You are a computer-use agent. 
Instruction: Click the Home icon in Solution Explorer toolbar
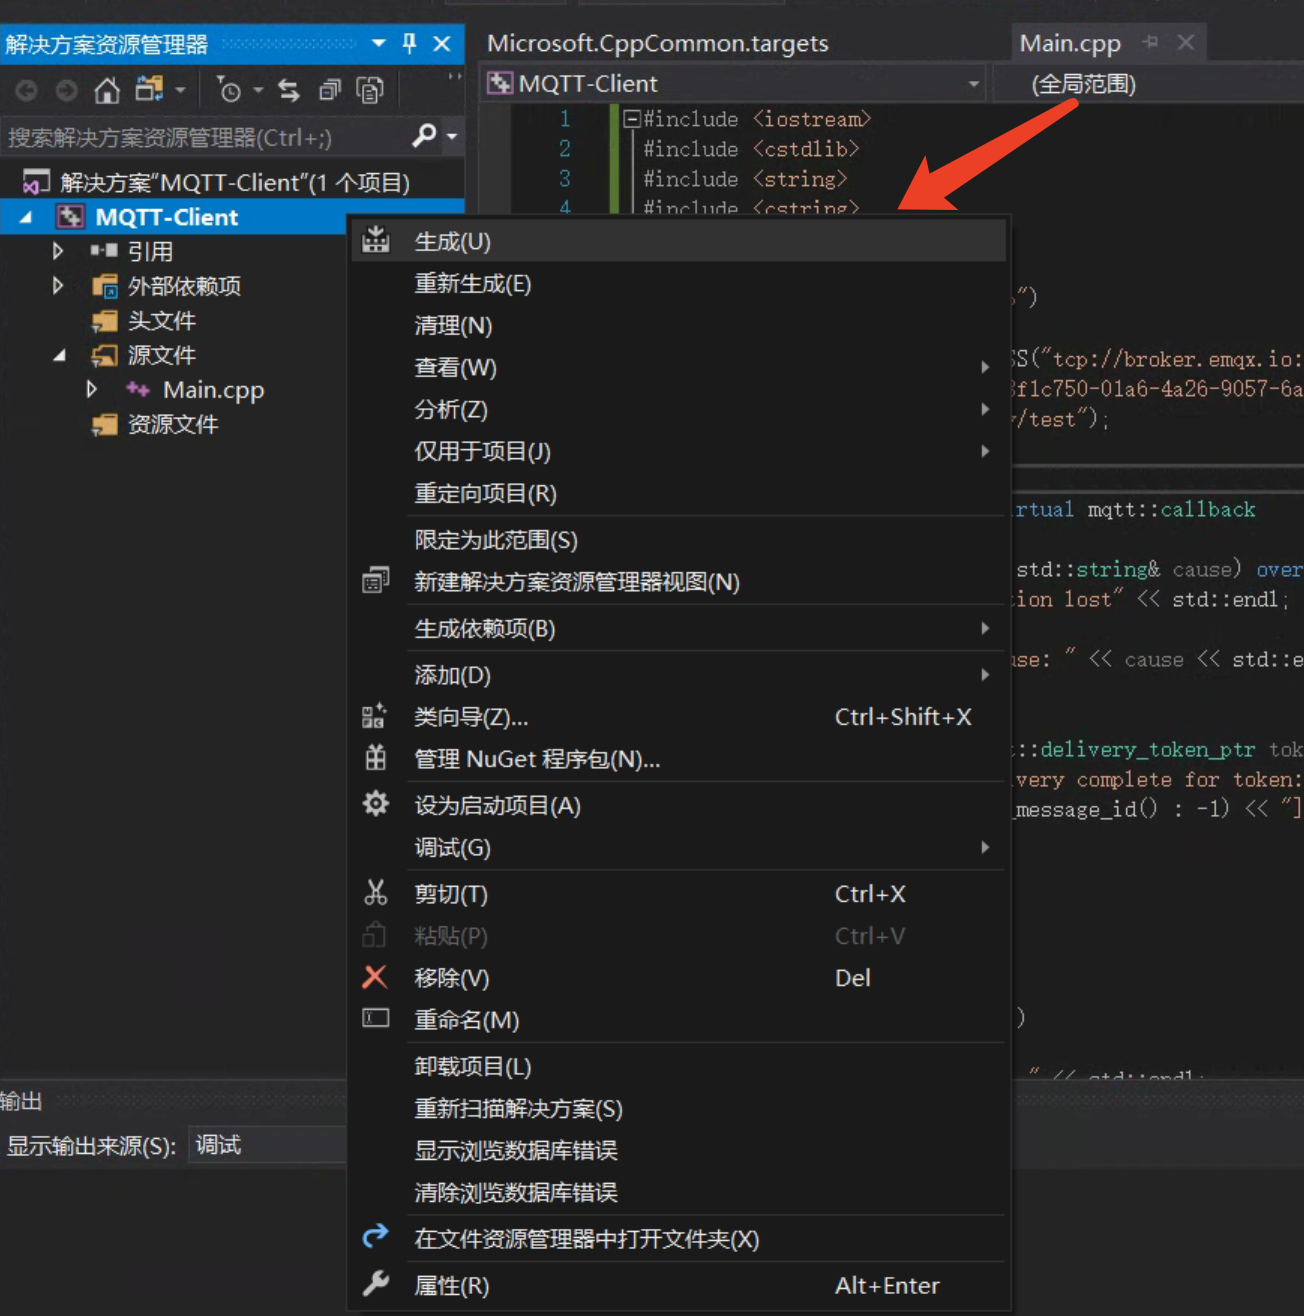[107, 91]
